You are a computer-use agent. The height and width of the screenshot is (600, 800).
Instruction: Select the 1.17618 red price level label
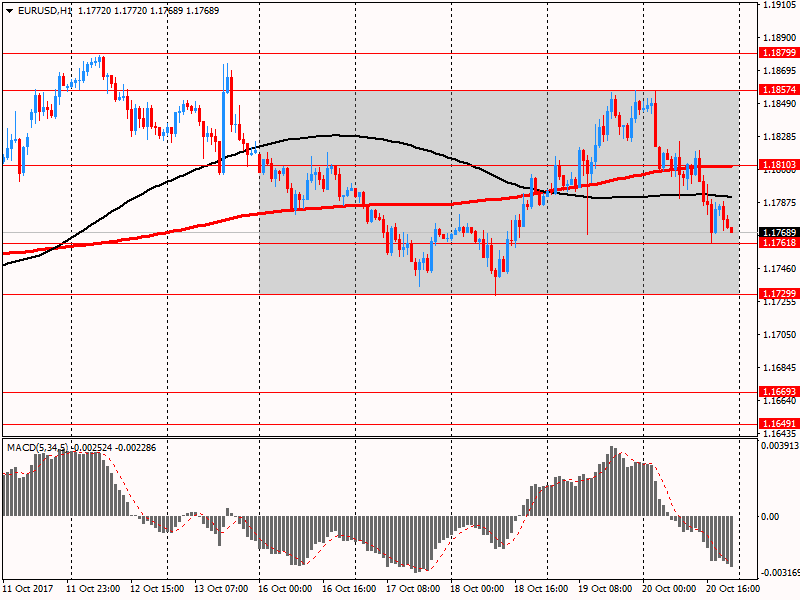[779, 243]
